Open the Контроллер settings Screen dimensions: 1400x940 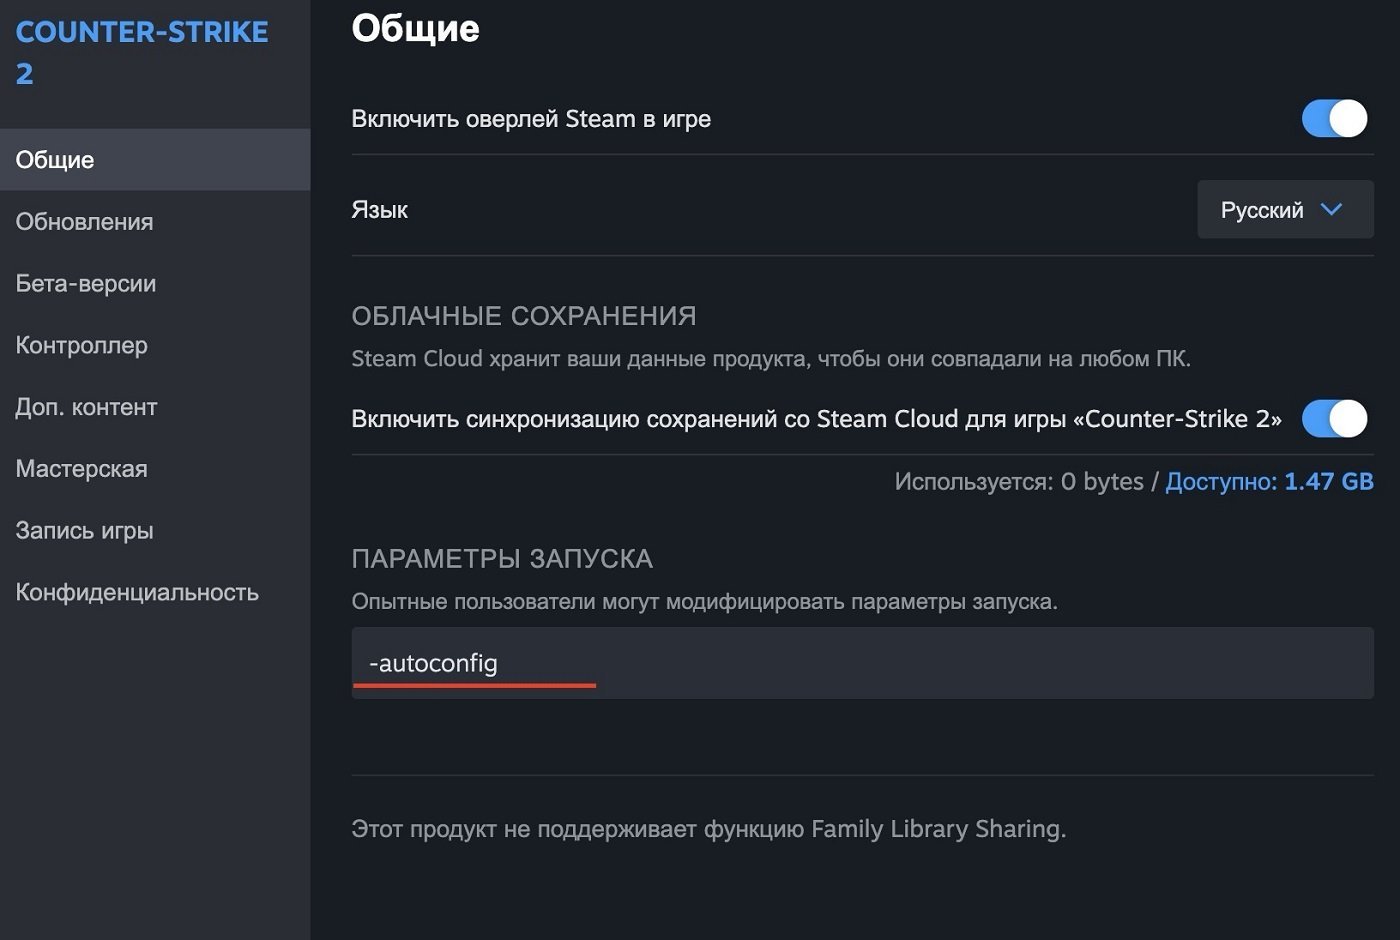coord(155,346)
